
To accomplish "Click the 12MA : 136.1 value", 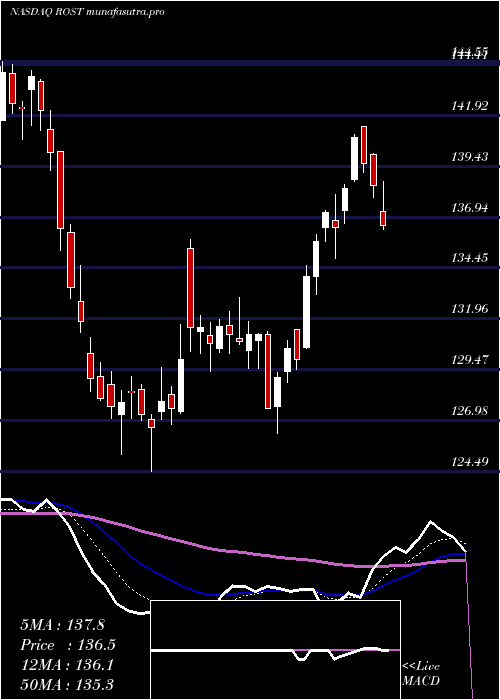I will point(67,665).
